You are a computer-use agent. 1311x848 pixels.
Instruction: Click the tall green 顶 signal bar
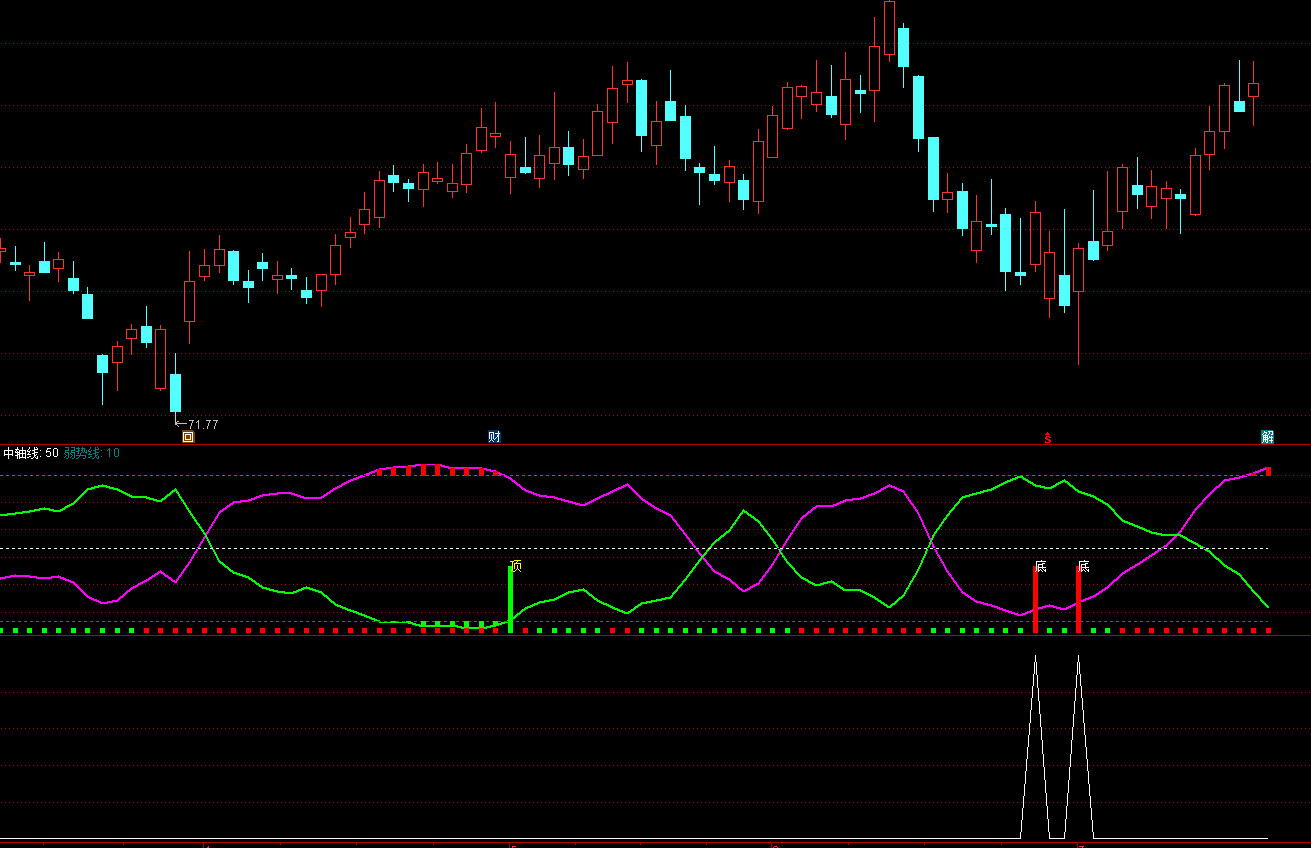[x=511, y=599]
